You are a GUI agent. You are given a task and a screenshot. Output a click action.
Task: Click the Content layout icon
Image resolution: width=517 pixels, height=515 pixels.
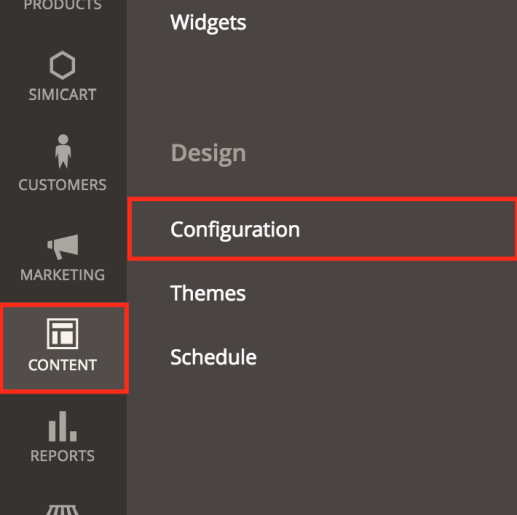click(x=63, y=333)
